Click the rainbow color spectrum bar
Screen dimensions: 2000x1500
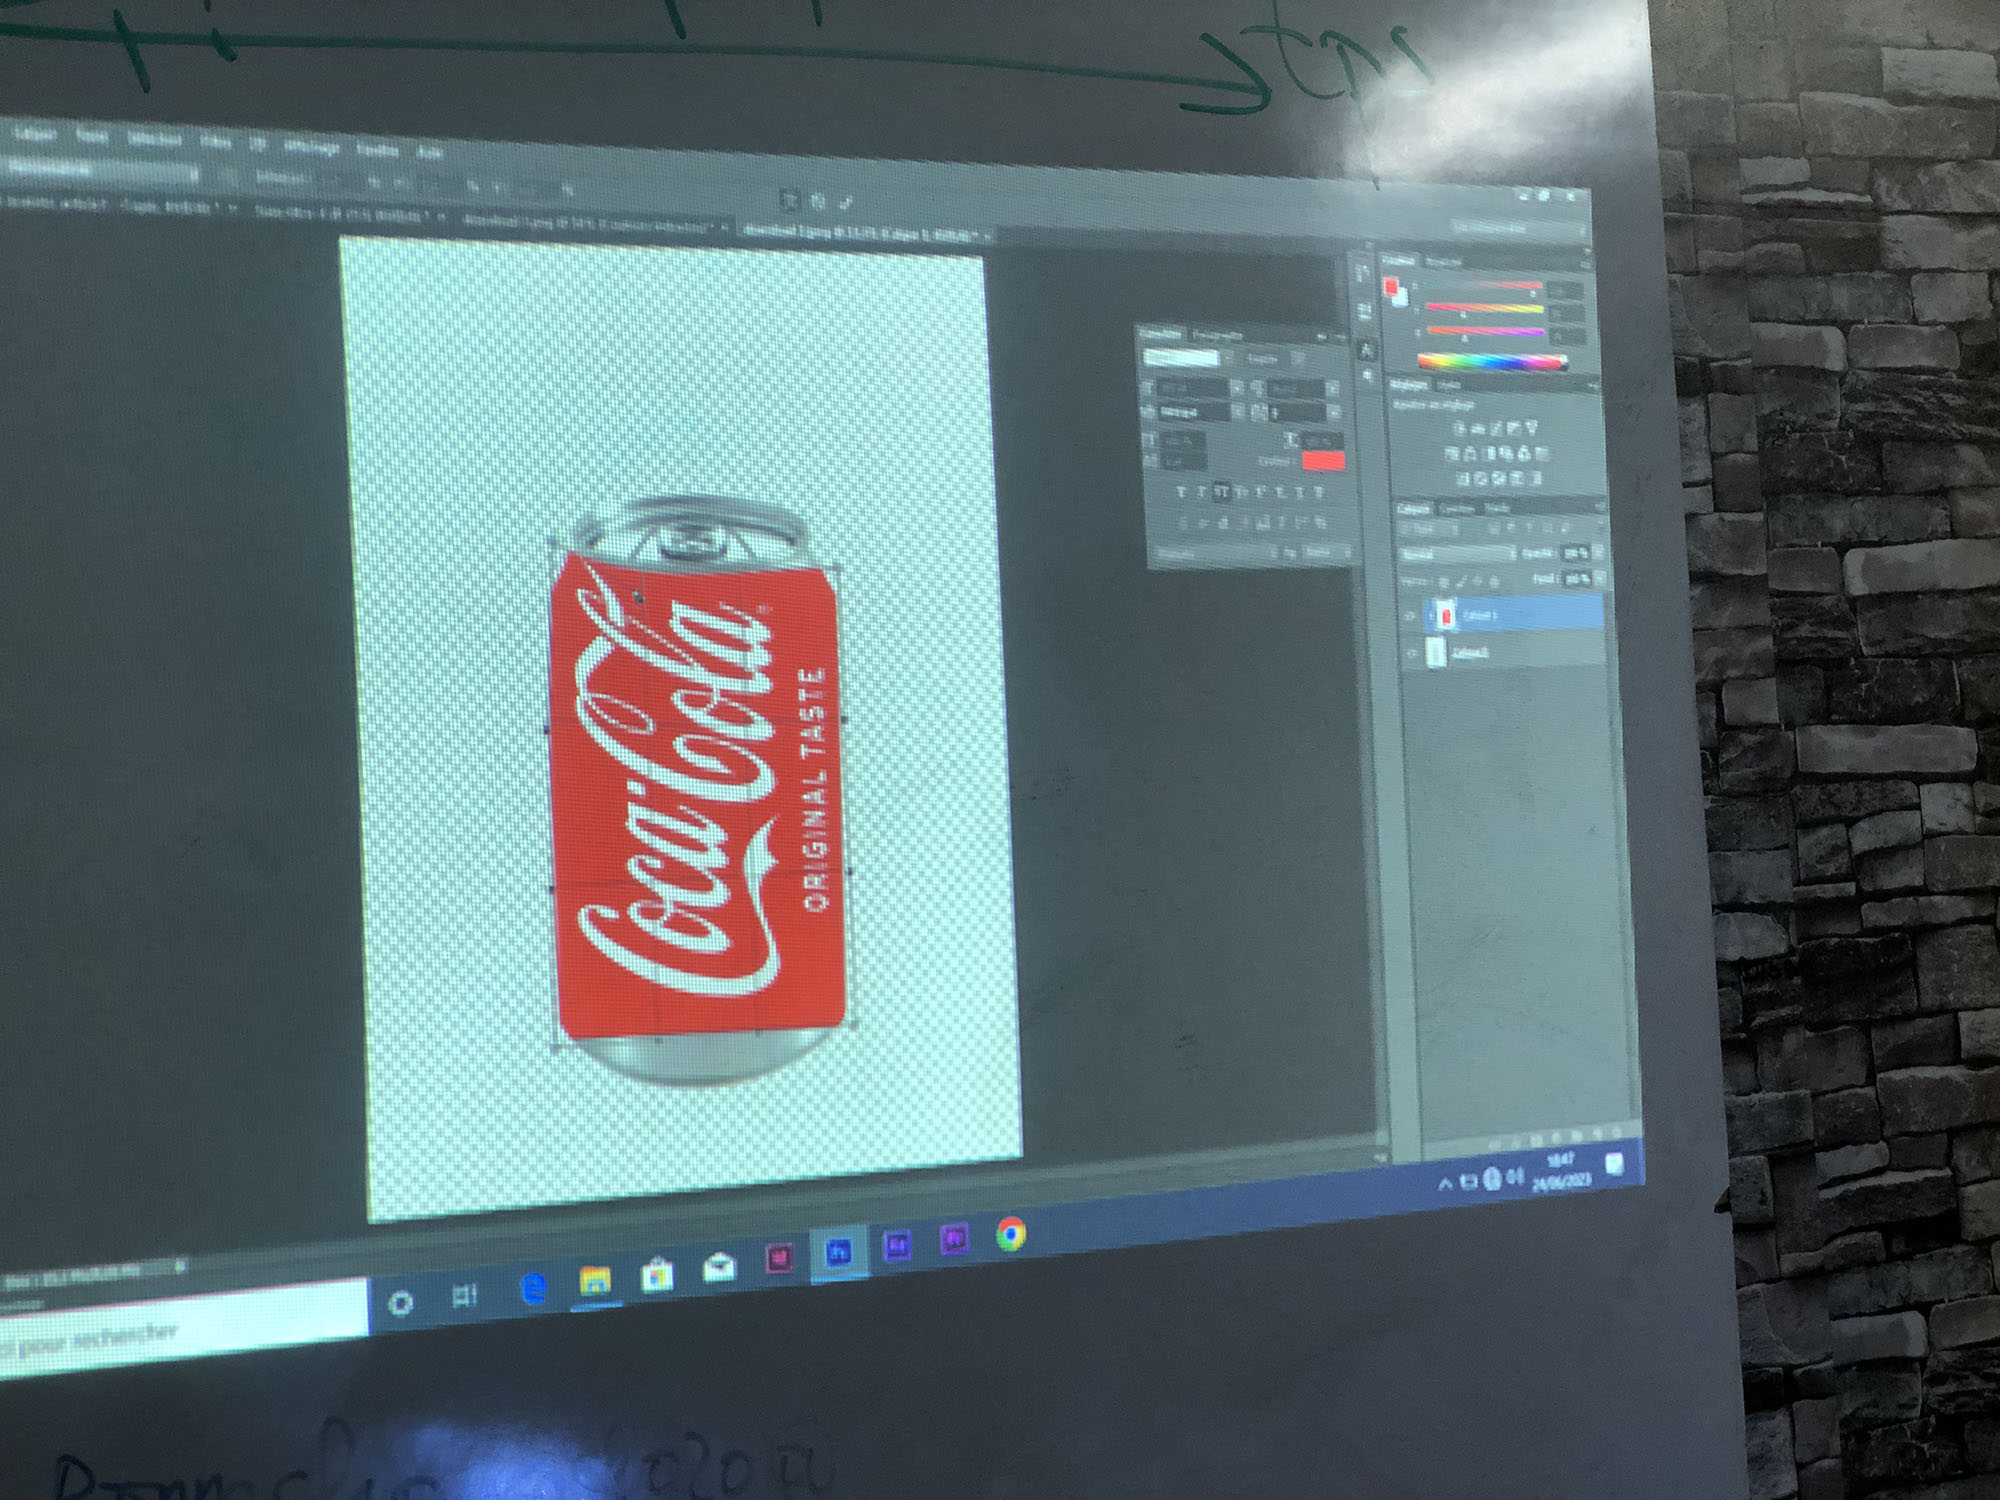[1490, 361]
